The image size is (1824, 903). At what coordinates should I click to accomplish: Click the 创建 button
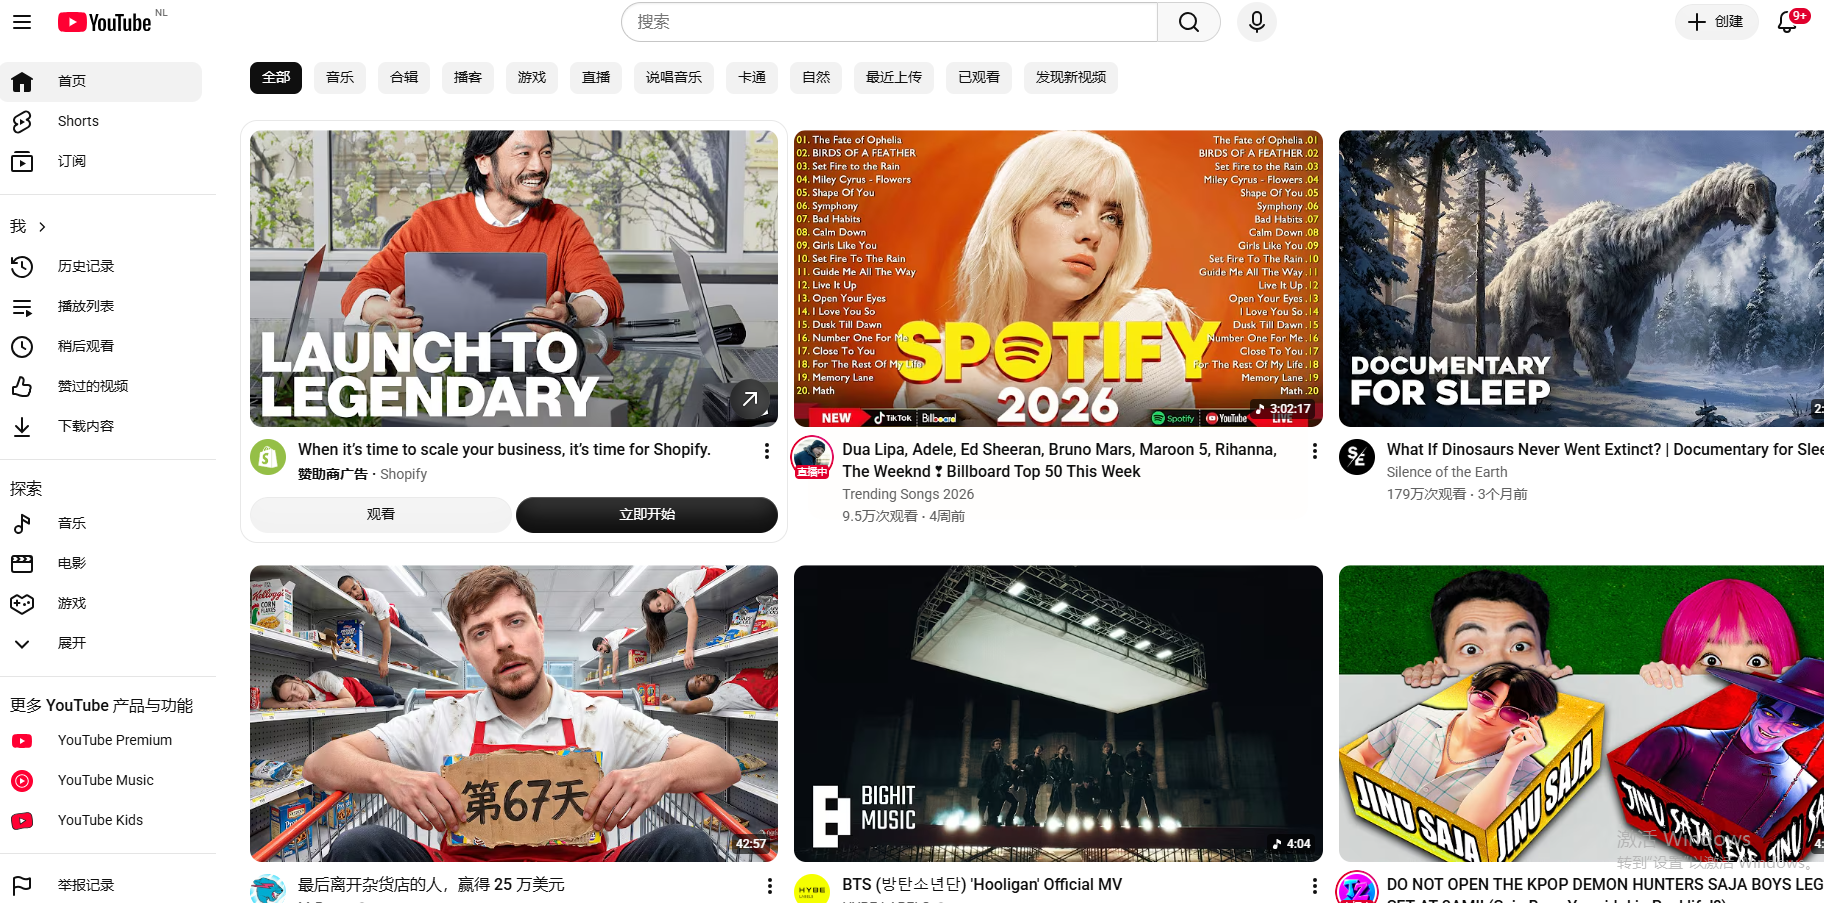click(1716, 22)
